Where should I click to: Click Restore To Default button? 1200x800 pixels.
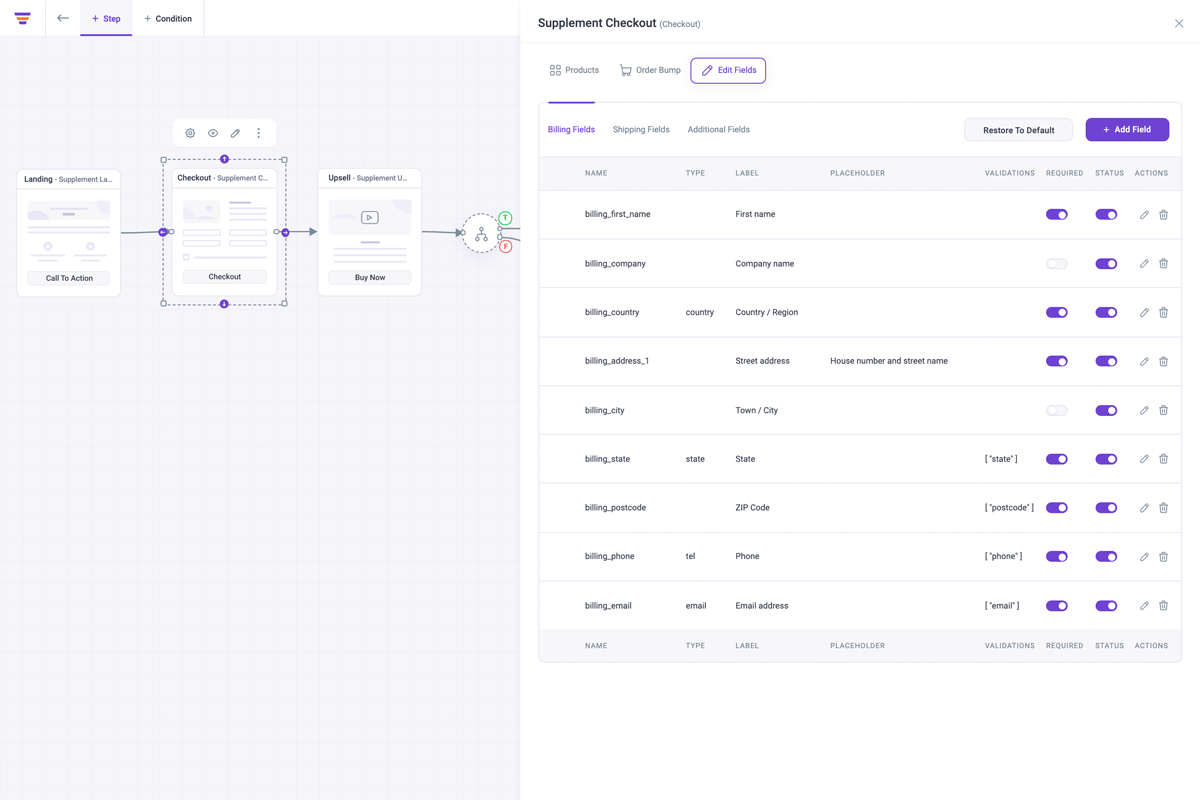tap(1018, 130)
